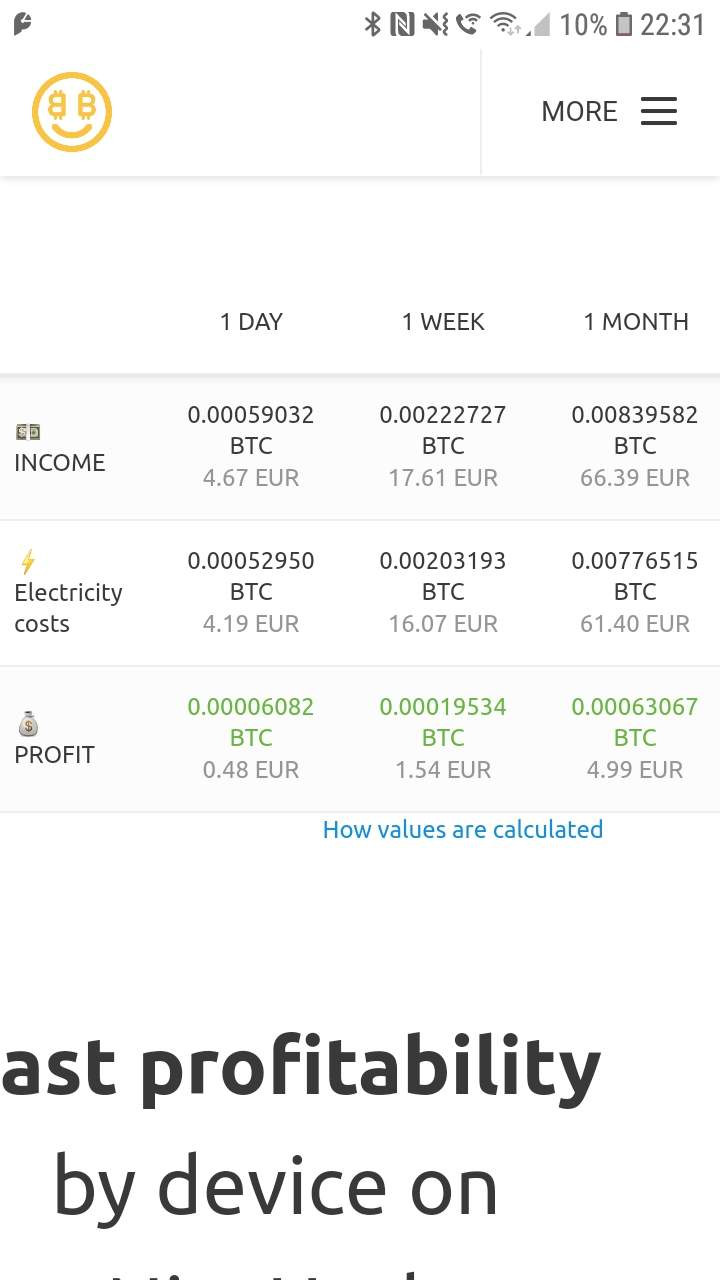Tap the PROFIT row label
The width and height of the screenshot is (720, 1280).
[x=54, y=754]
